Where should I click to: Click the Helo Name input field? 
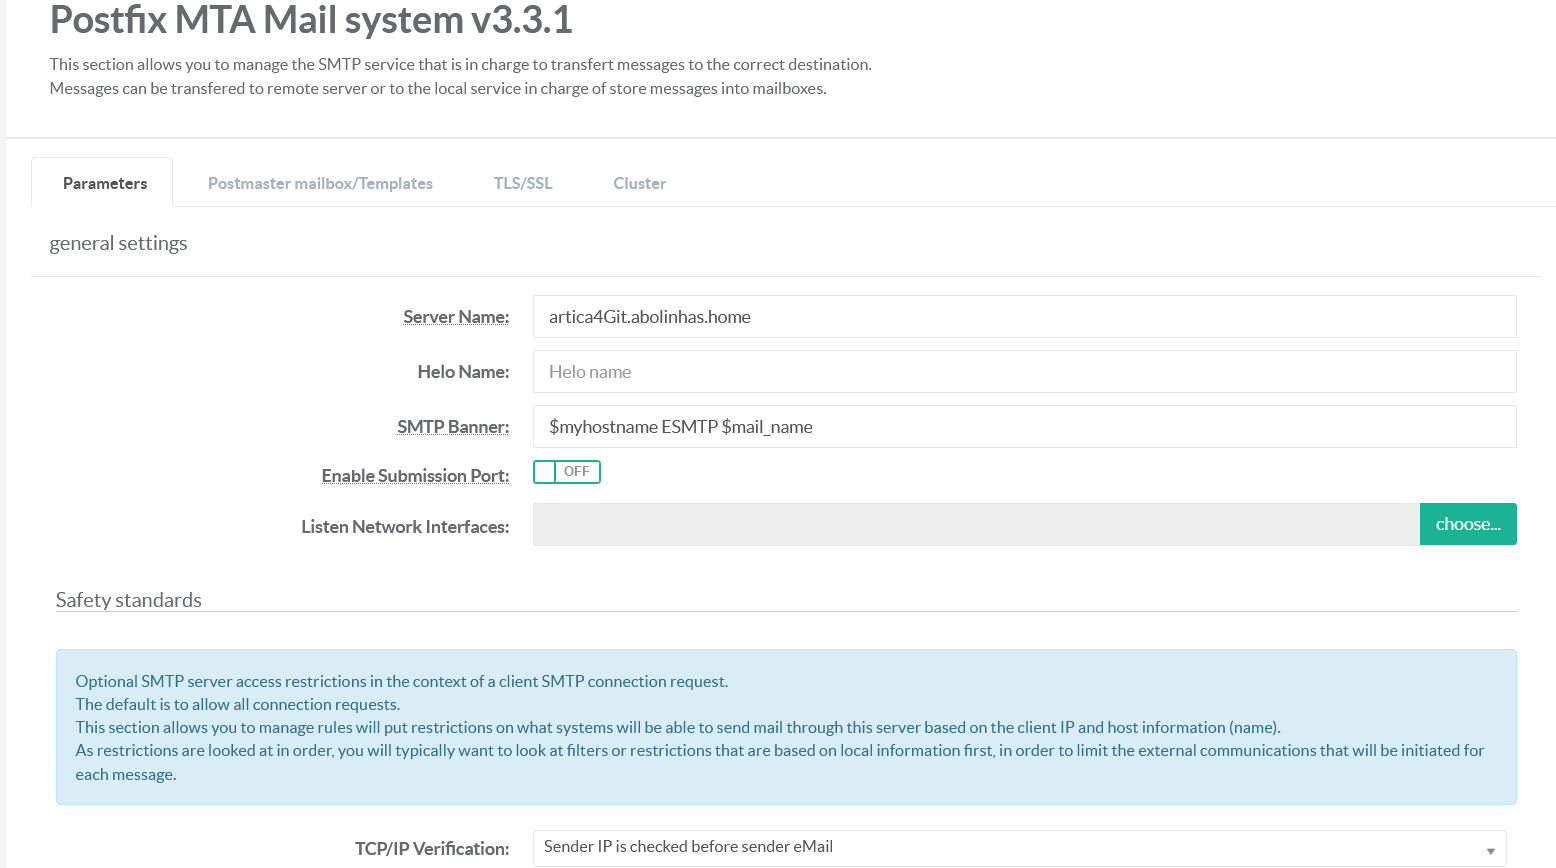pyautogui.click(x=1024, y=372)
